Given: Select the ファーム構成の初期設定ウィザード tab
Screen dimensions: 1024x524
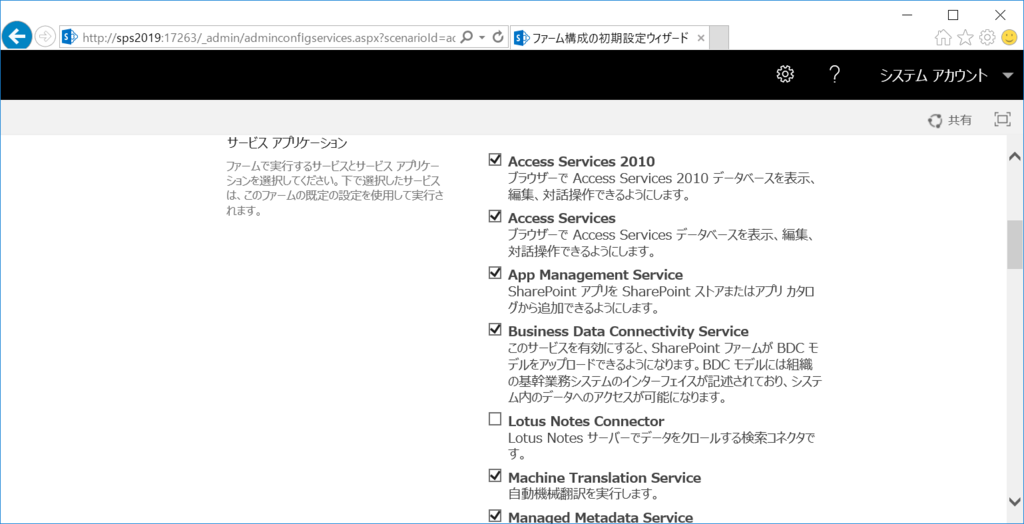Looking at the screenshot, I should pos(609,38).
